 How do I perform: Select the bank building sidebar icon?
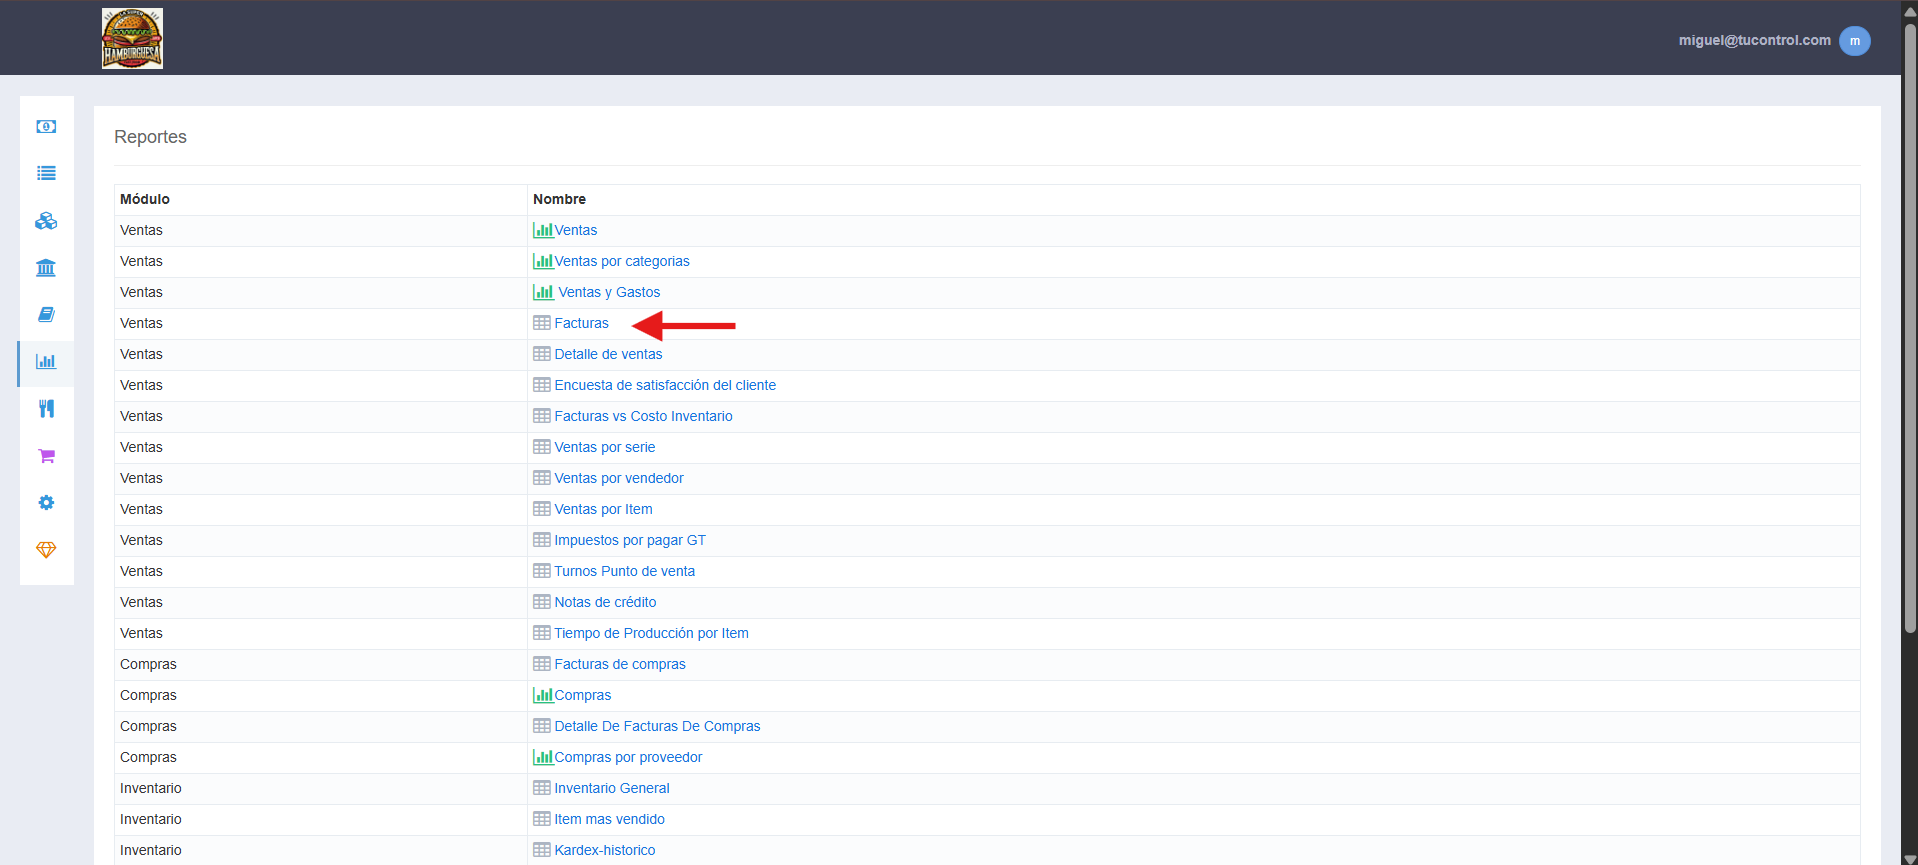[x=46, y=267]
